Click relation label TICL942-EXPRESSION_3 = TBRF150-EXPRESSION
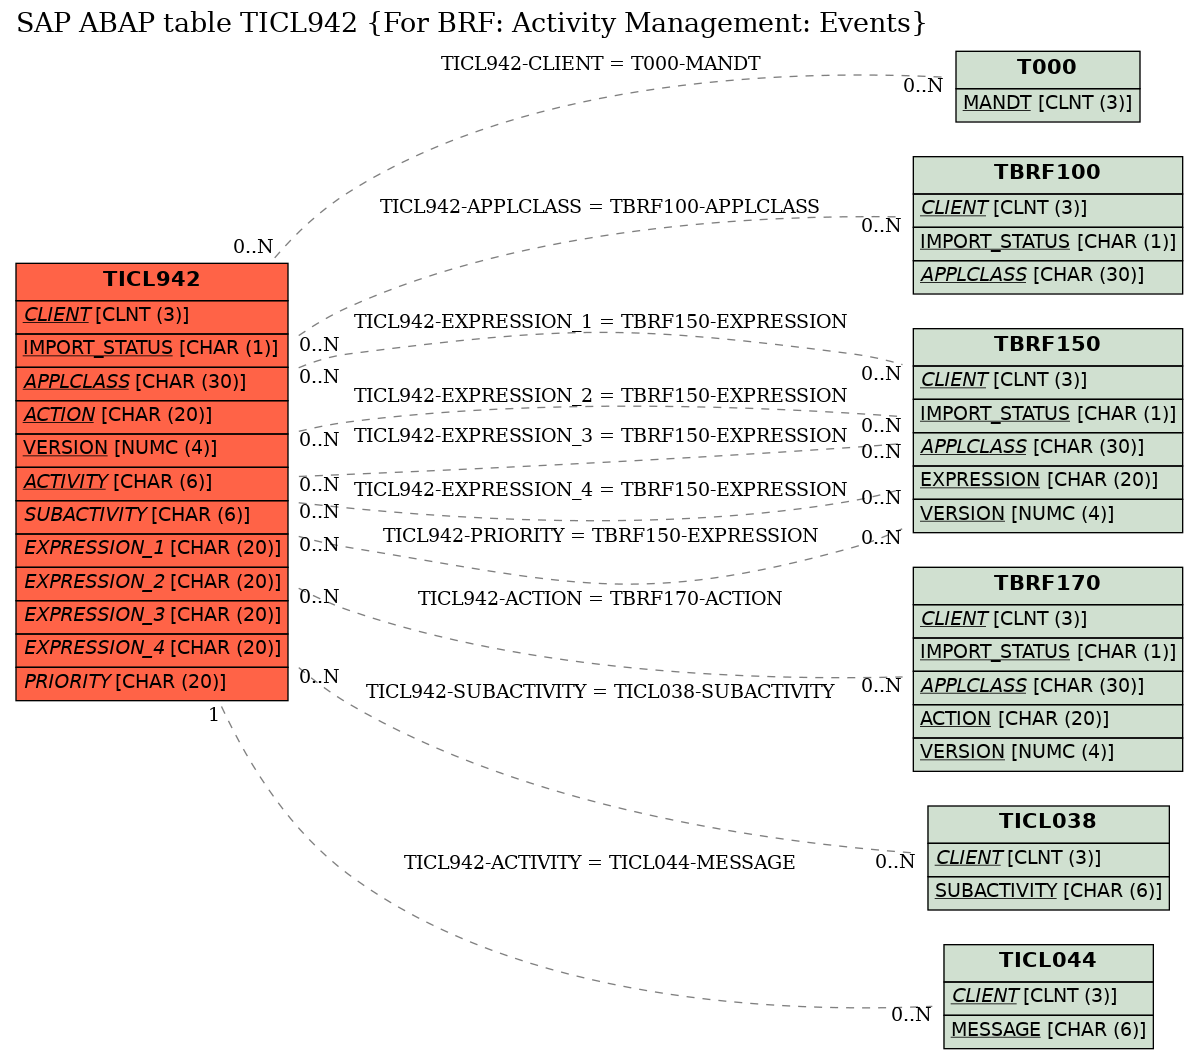Screen dimensions: 1199x1059 click(x=600, y=436)
